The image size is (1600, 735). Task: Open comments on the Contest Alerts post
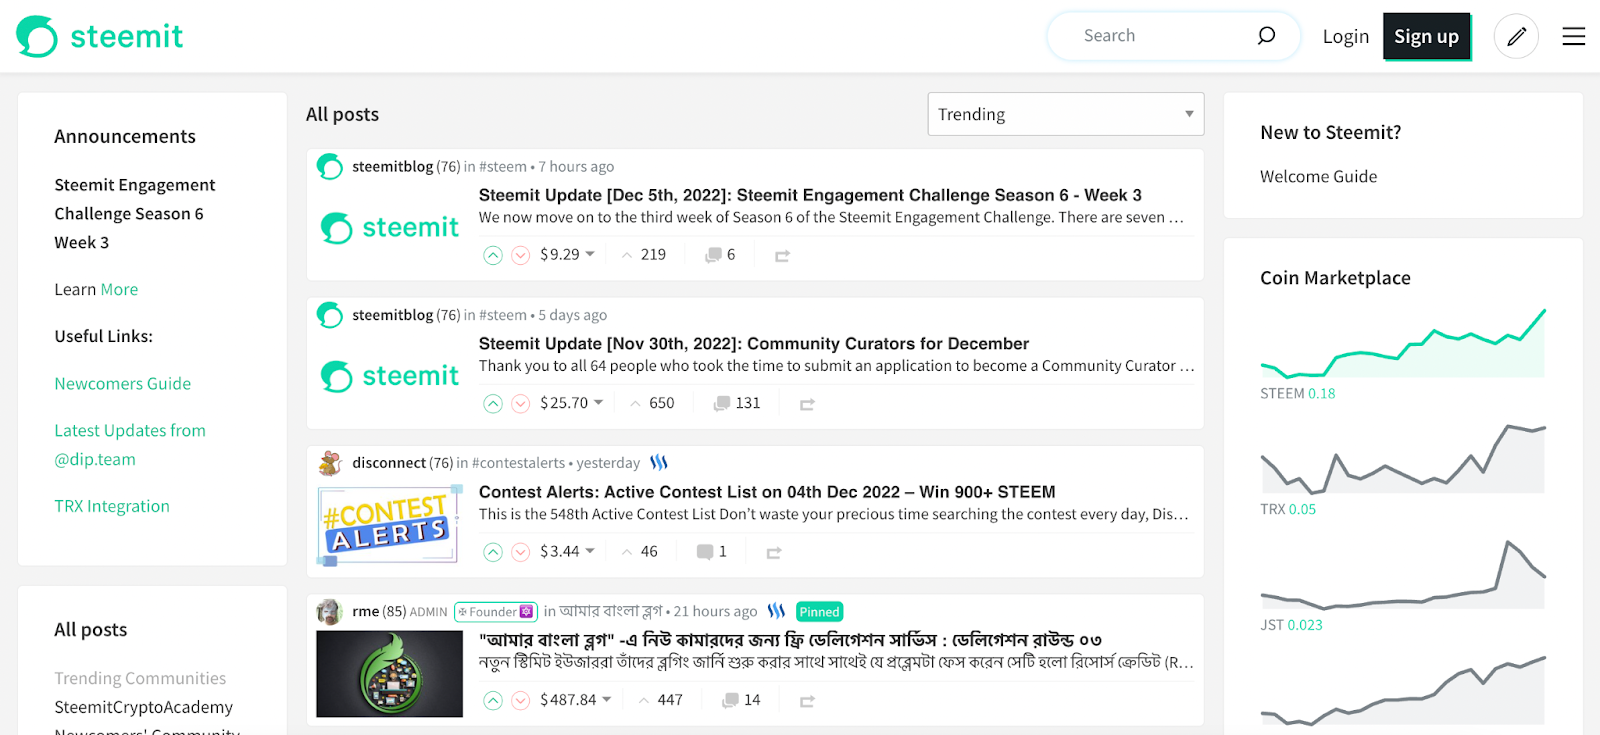pyautogui.click(x=711, y=552)
